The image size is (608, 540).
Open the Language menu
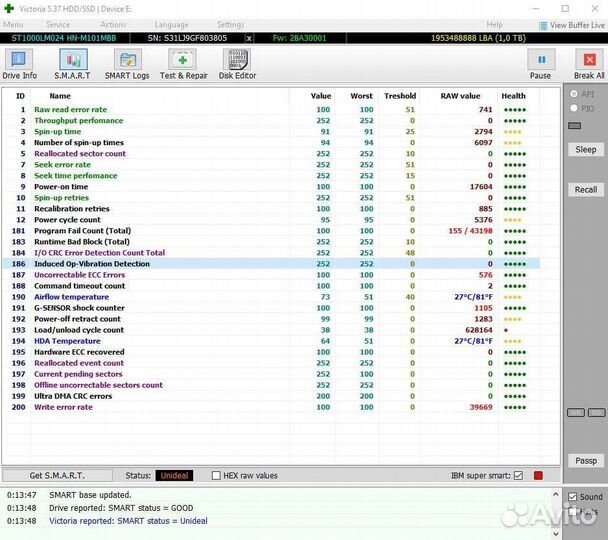click(x=171, y=25)
